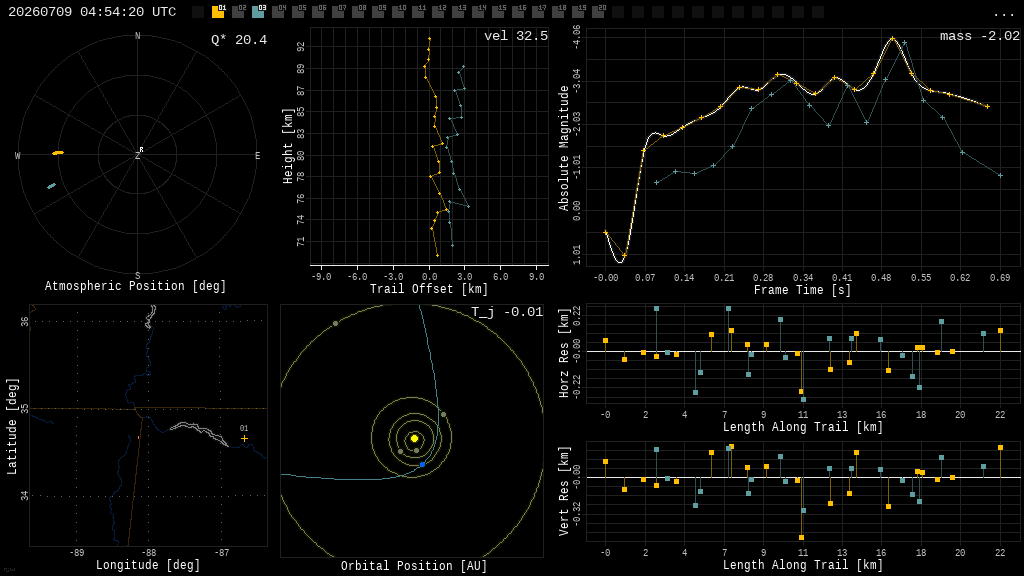Toggle station 07 square
The image size is (1024, 576).
(338, 12)
